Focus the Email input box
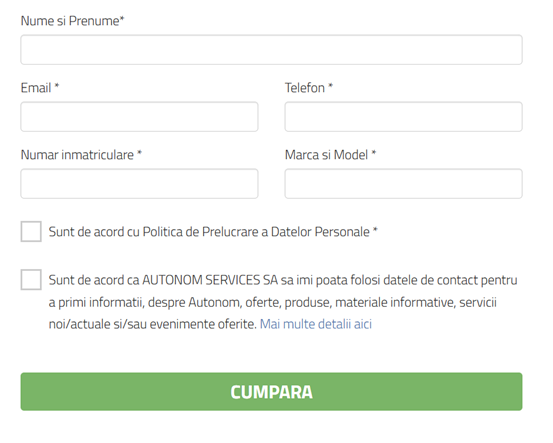 pyautogui.click(x=139, y=117)
